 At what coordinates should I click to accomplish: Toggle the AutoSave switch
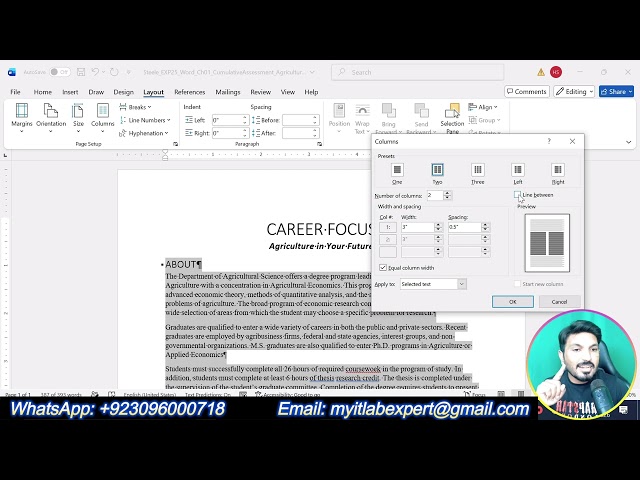click(x=60, y=72)
